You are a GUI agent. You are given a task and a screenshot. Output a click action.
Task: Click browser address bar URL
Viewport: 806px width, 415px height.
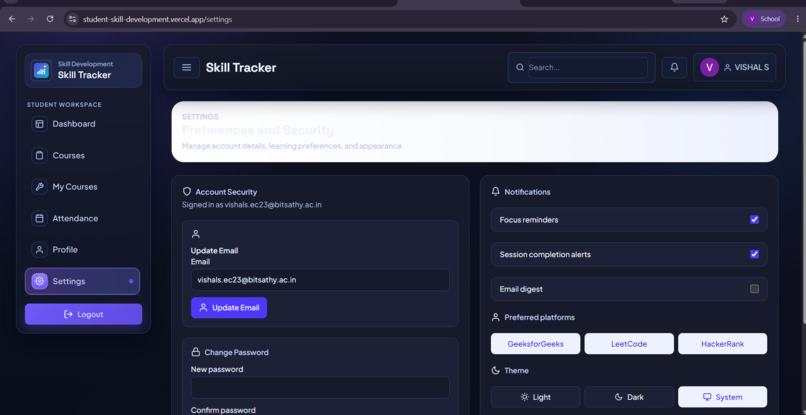[157, 19]
